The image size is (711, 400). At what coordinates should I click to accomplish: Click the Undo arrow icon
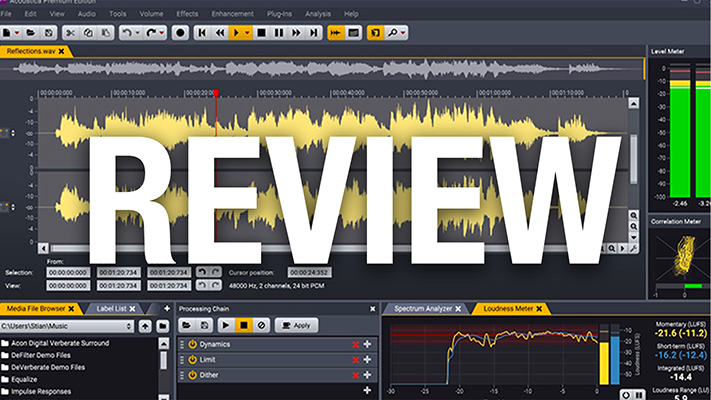pos(127,32)
